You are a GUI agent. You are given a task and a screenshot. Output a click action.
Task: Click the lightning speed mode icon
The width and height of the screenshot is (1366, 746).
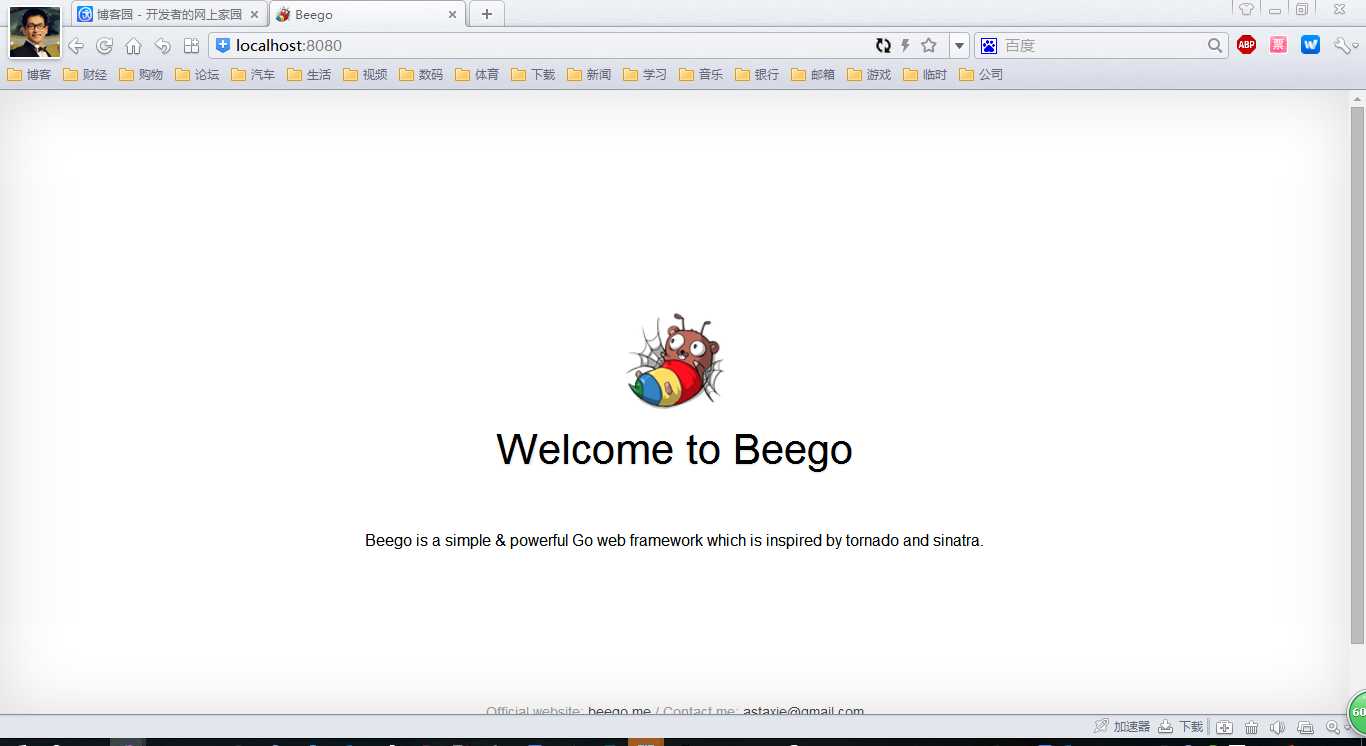[x=905, y=45]
